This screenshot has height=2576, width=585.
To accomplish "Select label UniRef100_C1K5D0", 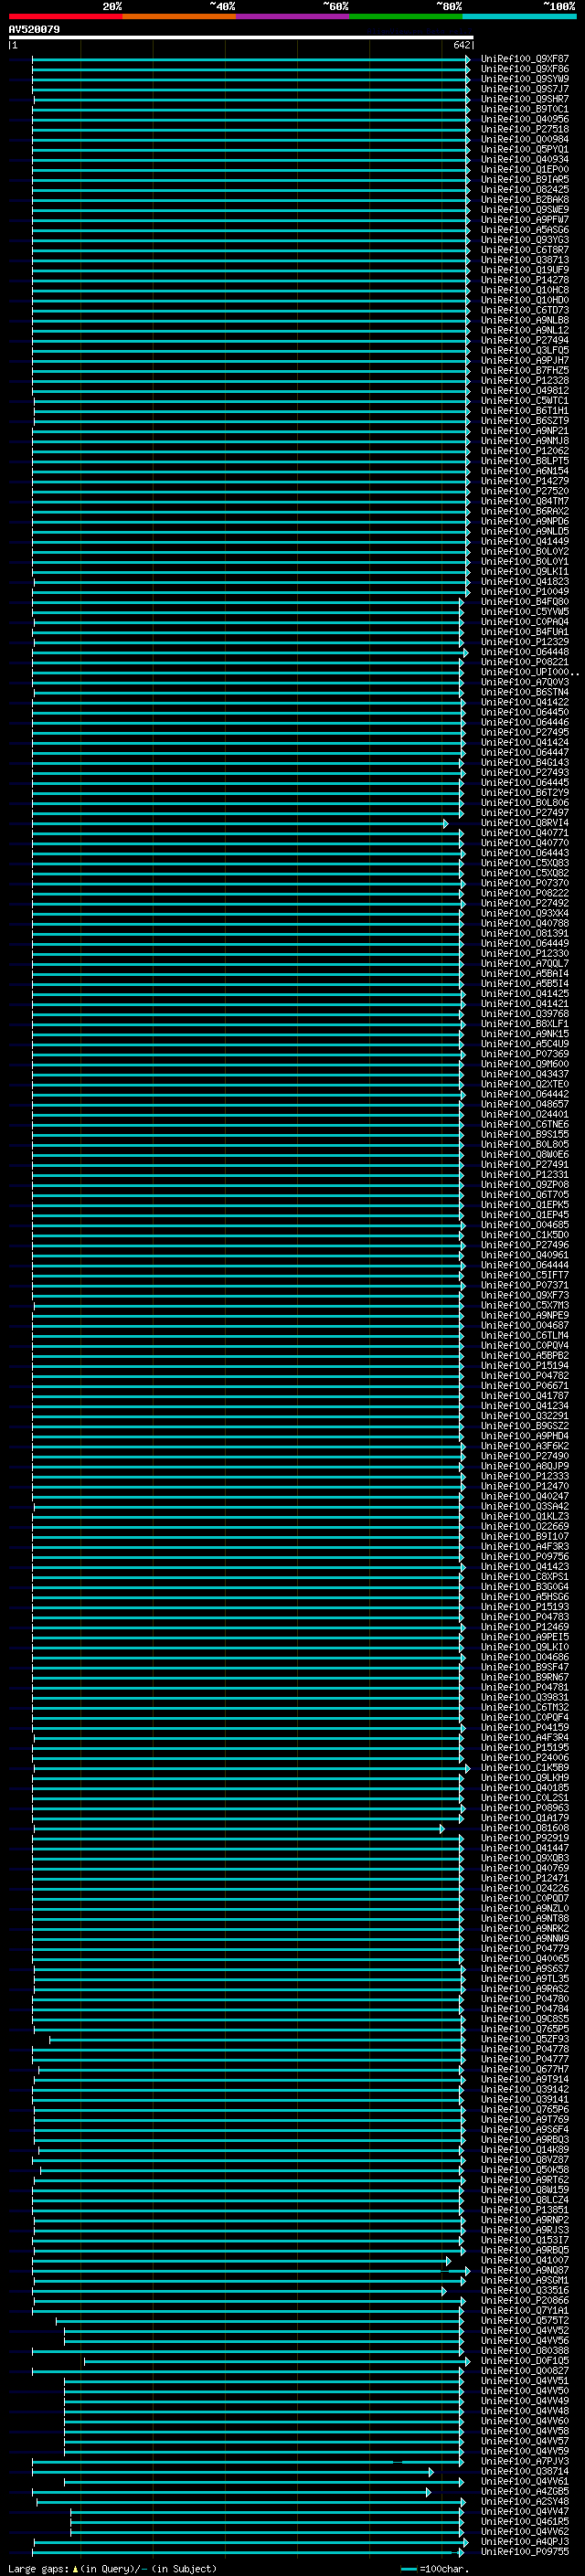I will pyautogui.click(x=525, y=1235).
